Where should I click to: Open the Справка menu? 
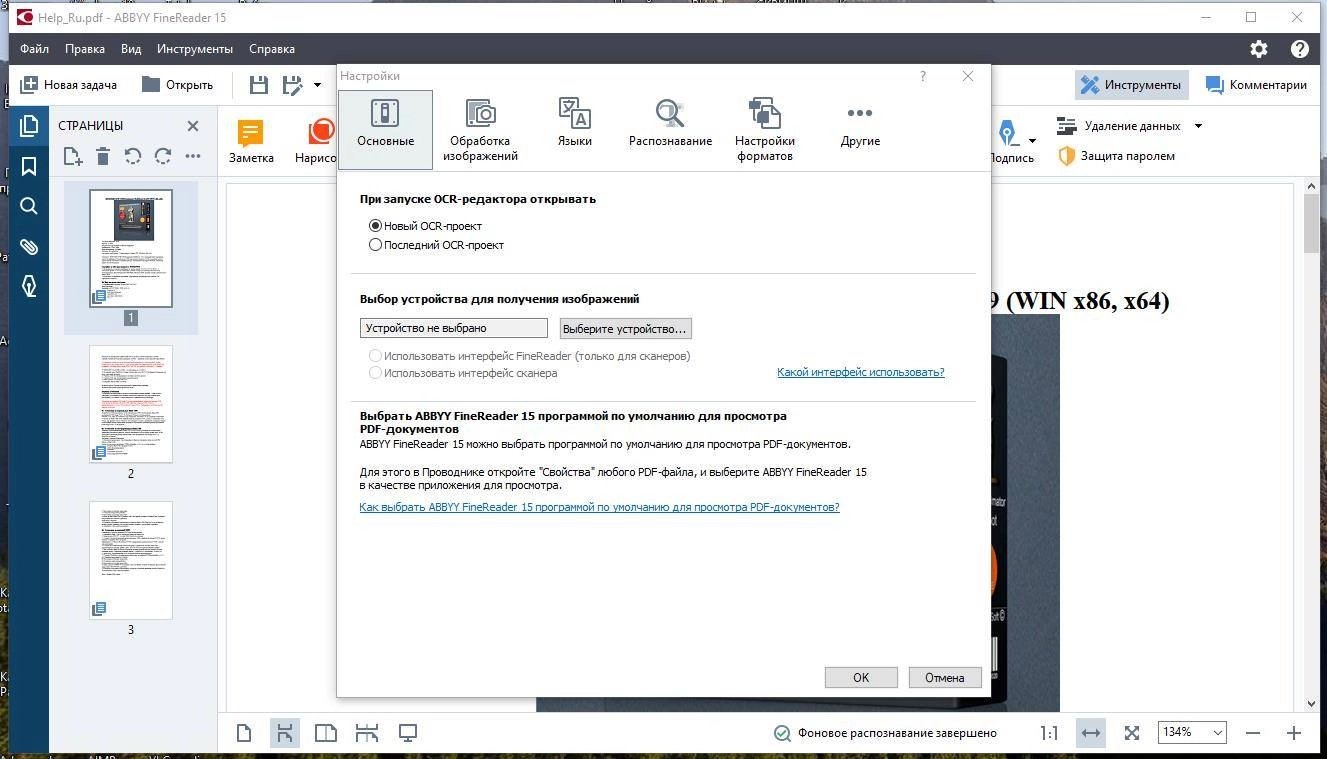point(272,48)
